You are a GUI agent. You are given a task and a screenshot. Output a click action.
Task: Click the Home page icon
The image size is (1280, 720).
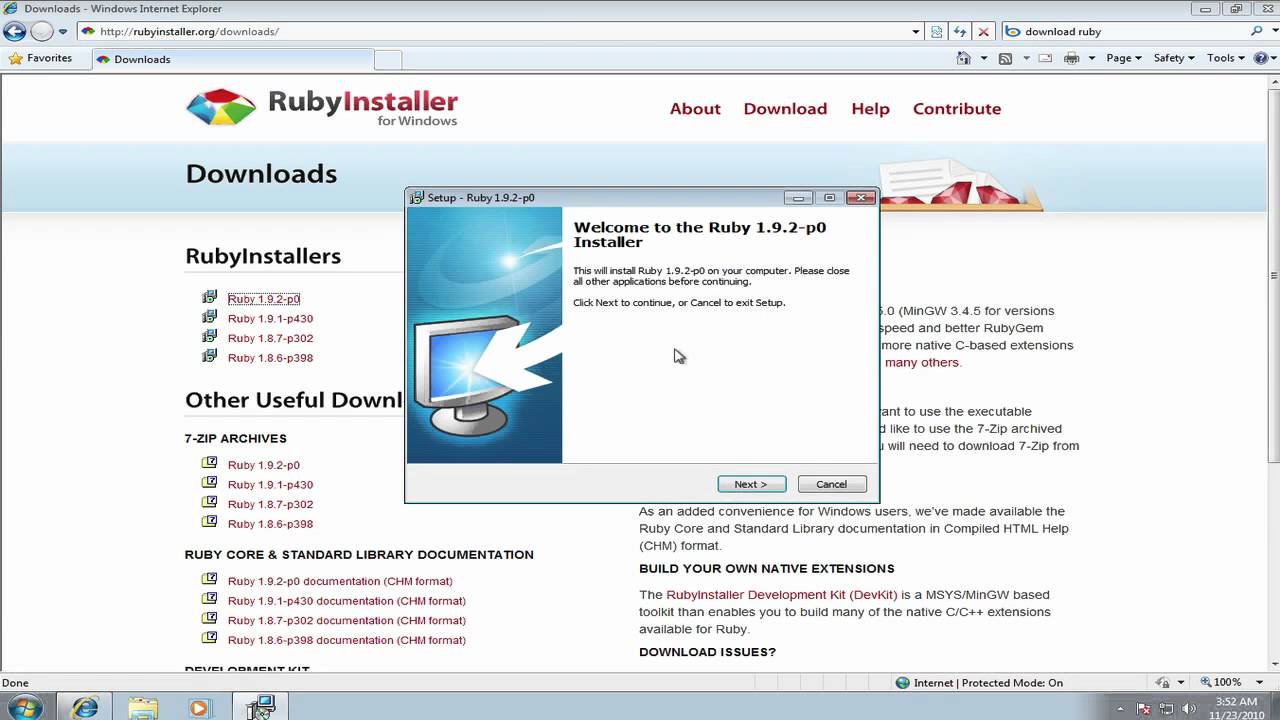tap(964, 58)
